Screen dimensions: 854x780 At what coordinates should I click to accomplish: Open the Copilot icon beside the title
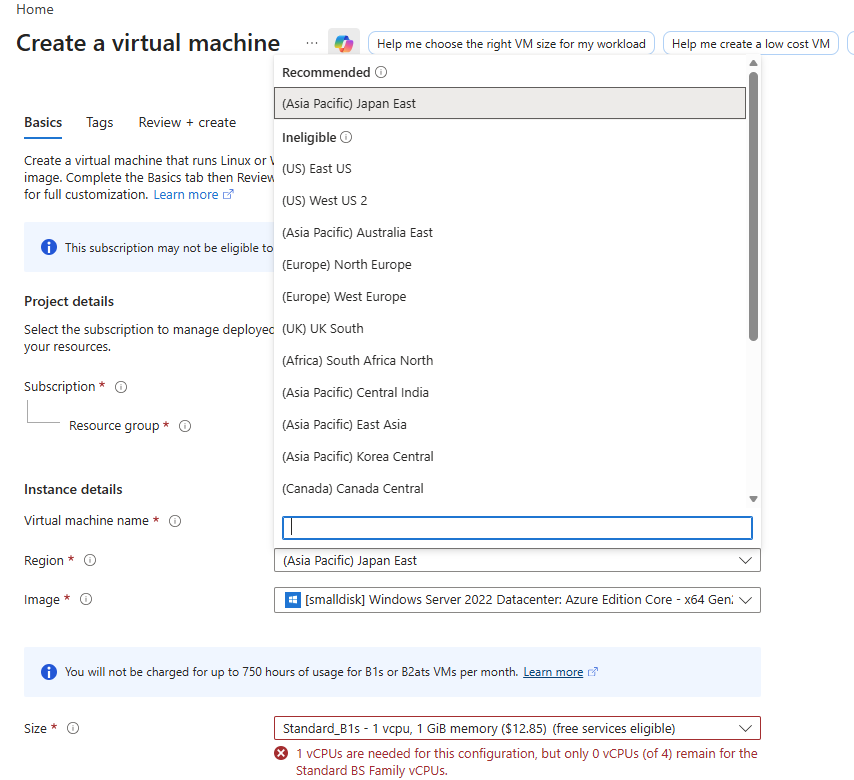click(x=344, y=42)
